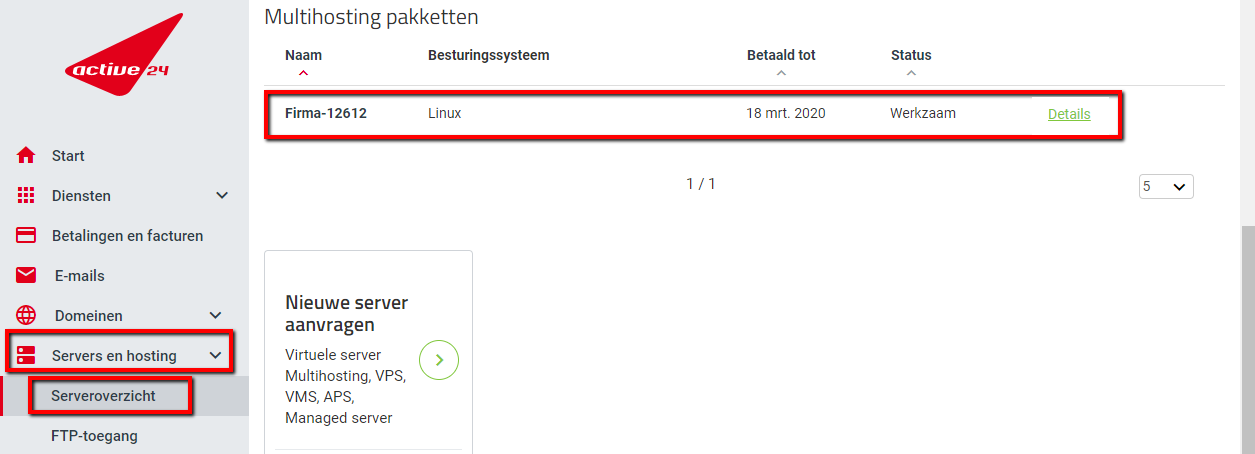Click the Betalingen en facturen card icon
The image size is (1255, 454).
[26, 236]
